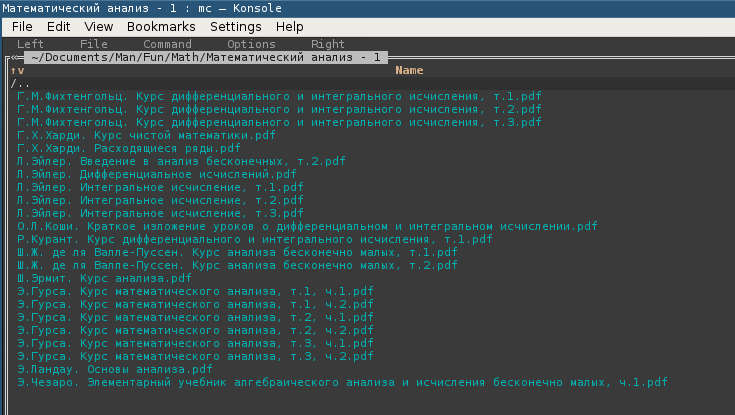This screenshot has width=735, height=415.
Task: Go to parent directory '/..' entry
Action: 21,83
